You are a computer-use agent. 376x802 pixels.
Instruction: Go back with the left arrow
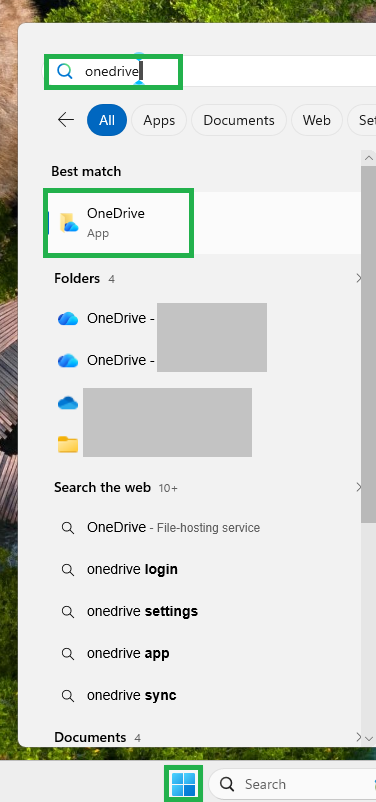(x=65, y=120)
